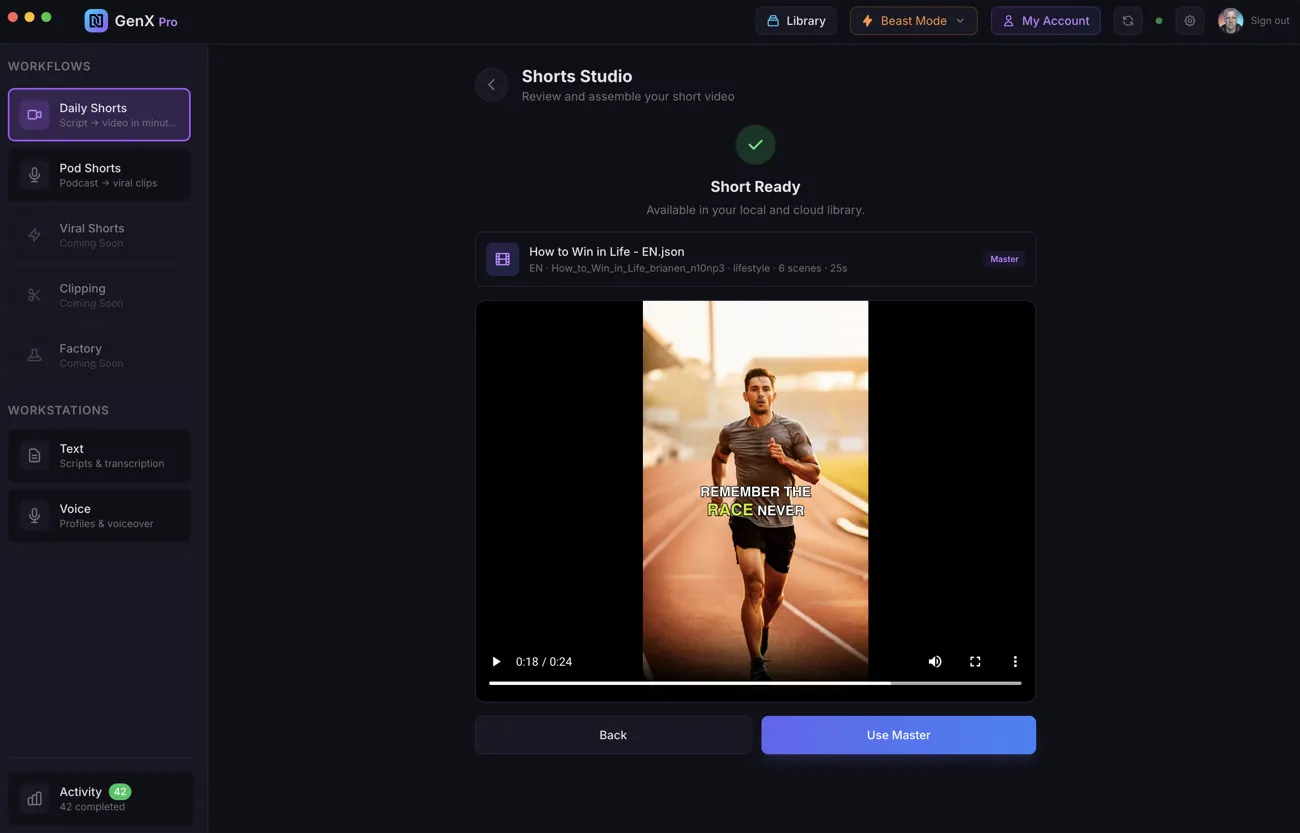Open the Pod Shorts microphone workflow
Viewport: 1300px width, 833px height.
point(36,174)
